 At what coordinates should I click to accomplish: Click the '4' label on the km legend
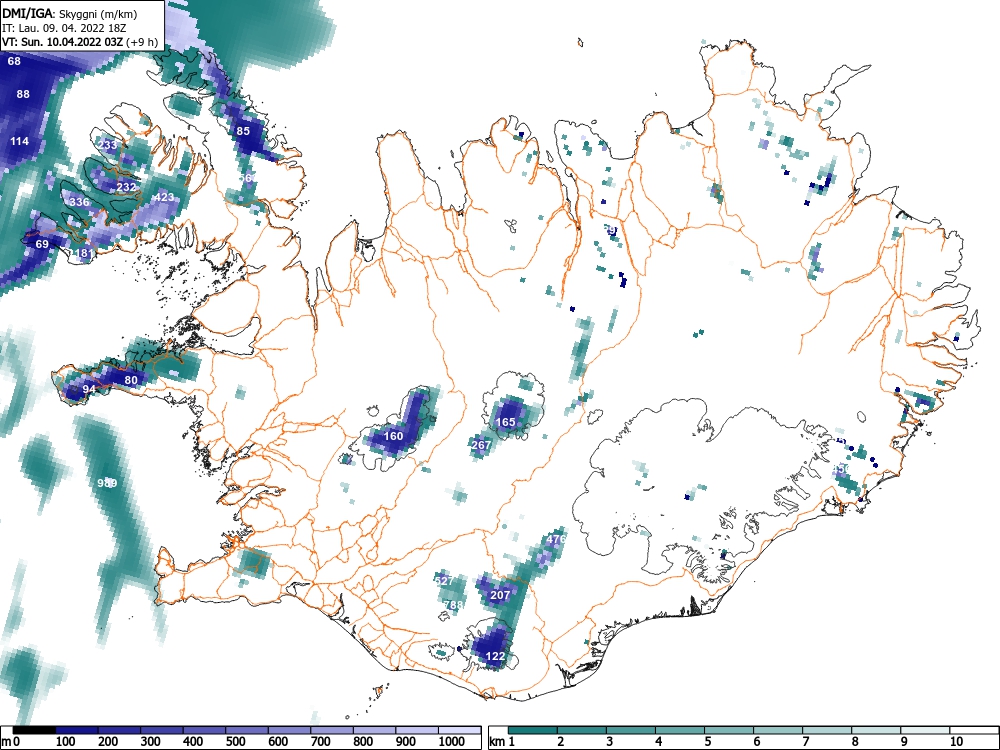pyautogui.click(x=659, y=742)
